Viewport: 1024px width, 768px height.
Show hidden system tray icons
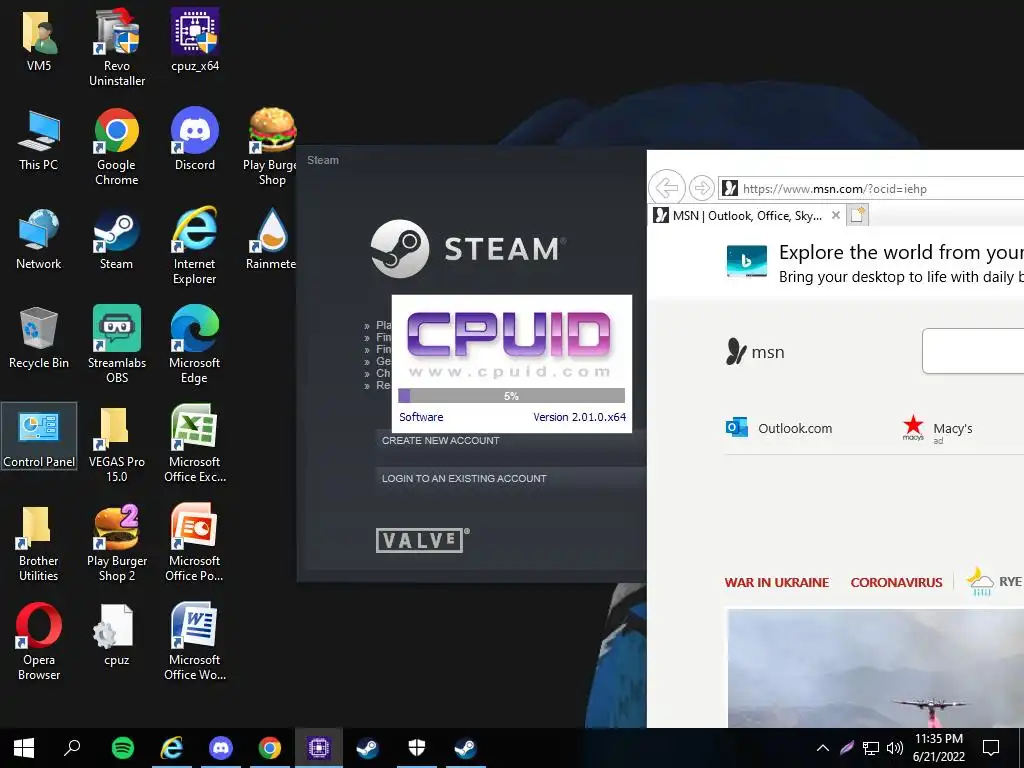[x=823, y=748]
